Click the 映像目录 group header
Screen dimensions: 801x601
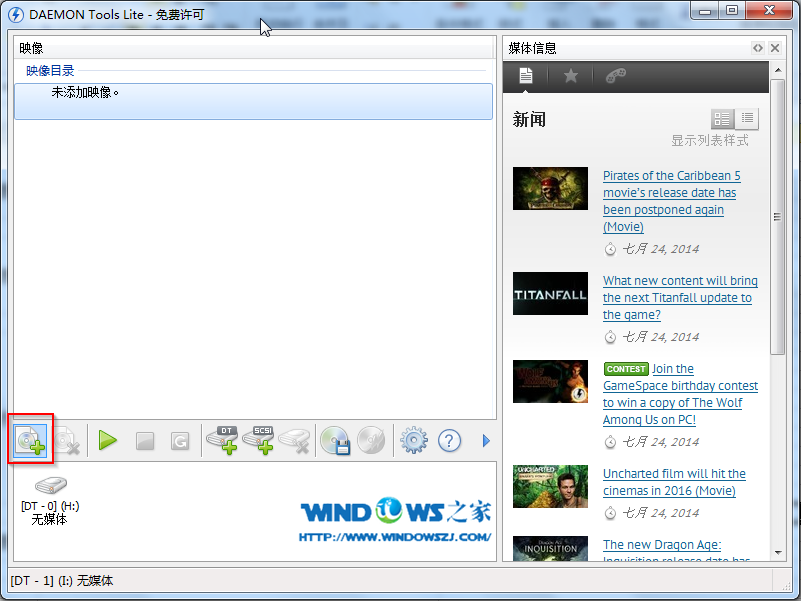(x=50, y=71)
